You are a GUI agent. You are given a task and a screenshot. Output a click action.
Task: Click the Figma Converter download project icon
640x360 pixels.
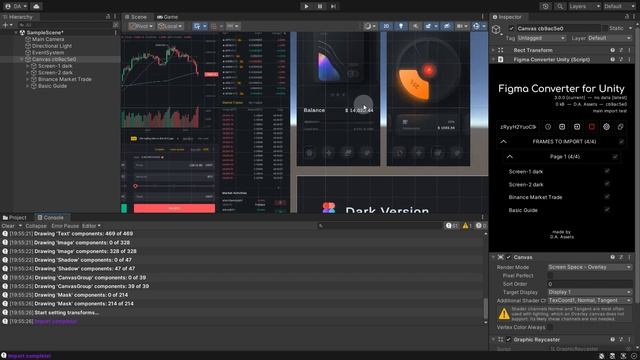562,127
